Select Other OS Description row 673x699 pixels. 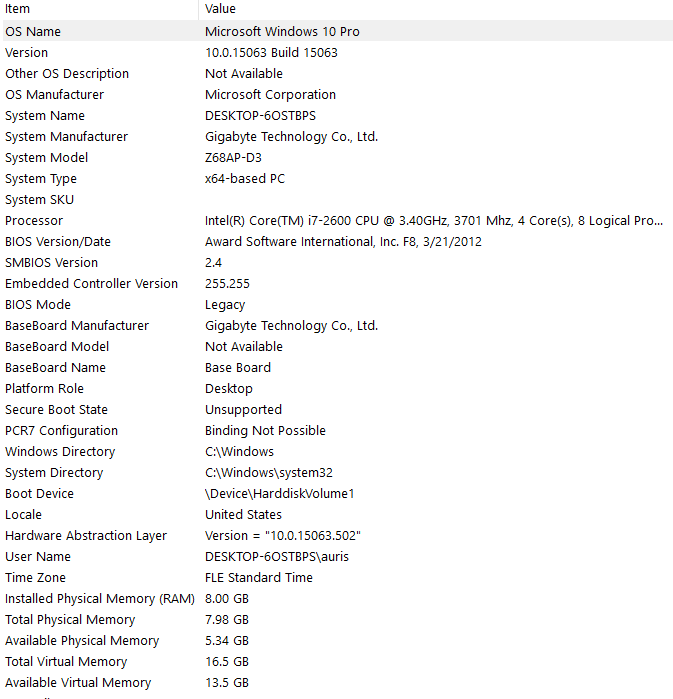tap(338, 74)
